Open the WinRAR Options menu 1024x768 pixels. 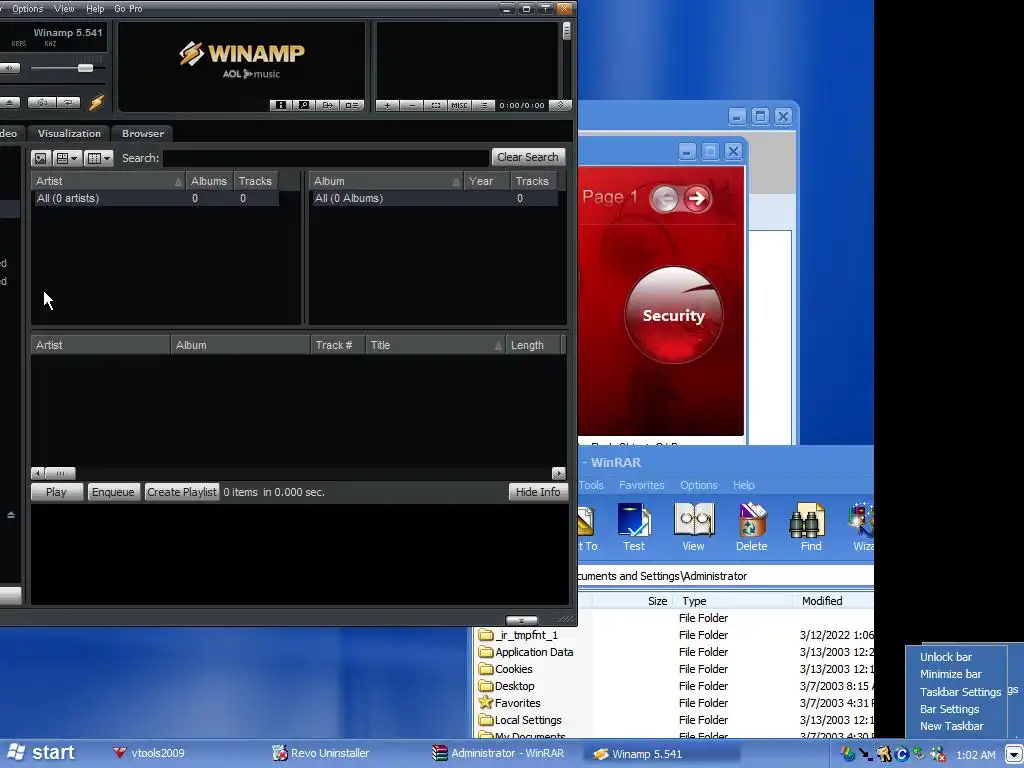(x=699, y=485)
